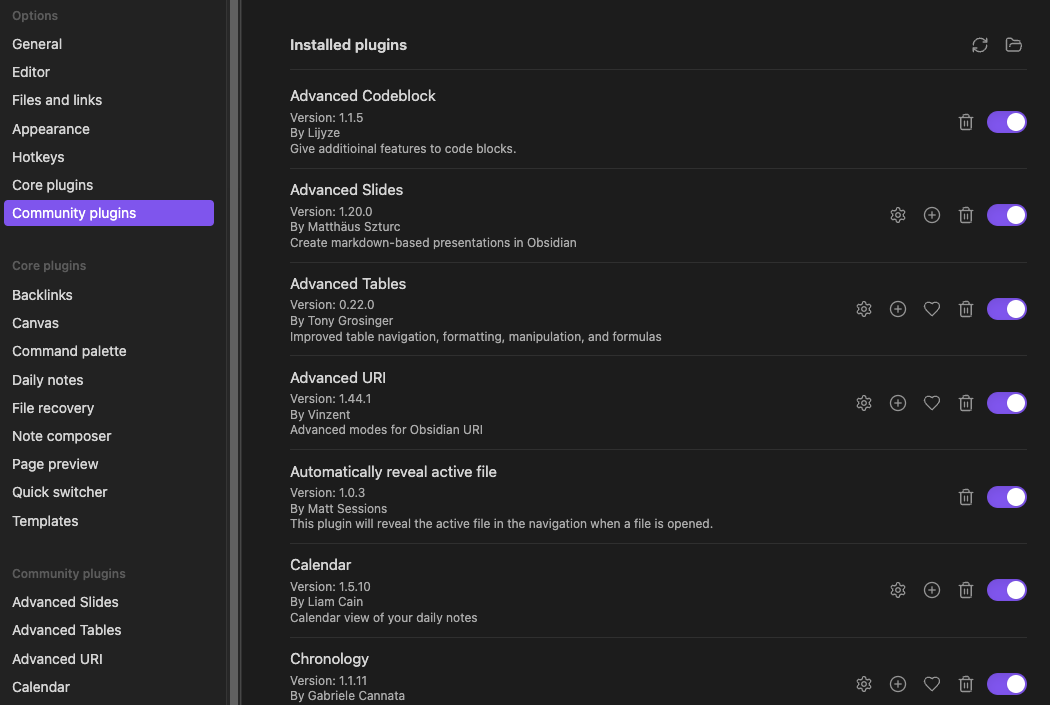
Task: Switch off Automatically reveal active file
Action: coord(1006,497)
